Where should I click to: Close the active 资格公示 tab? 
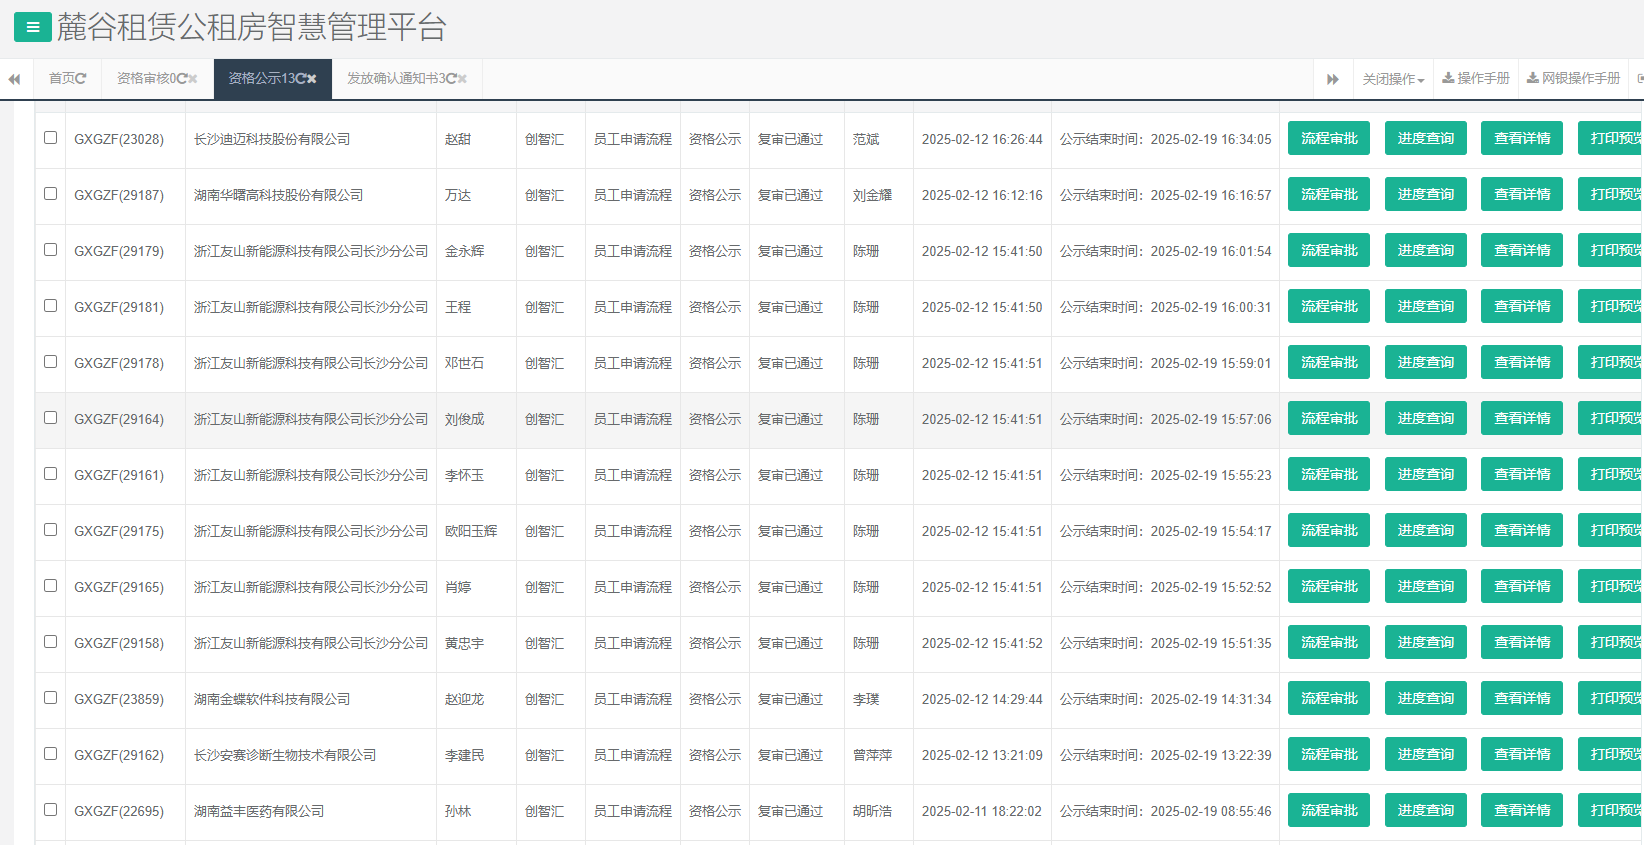click(x=311, y=79)
